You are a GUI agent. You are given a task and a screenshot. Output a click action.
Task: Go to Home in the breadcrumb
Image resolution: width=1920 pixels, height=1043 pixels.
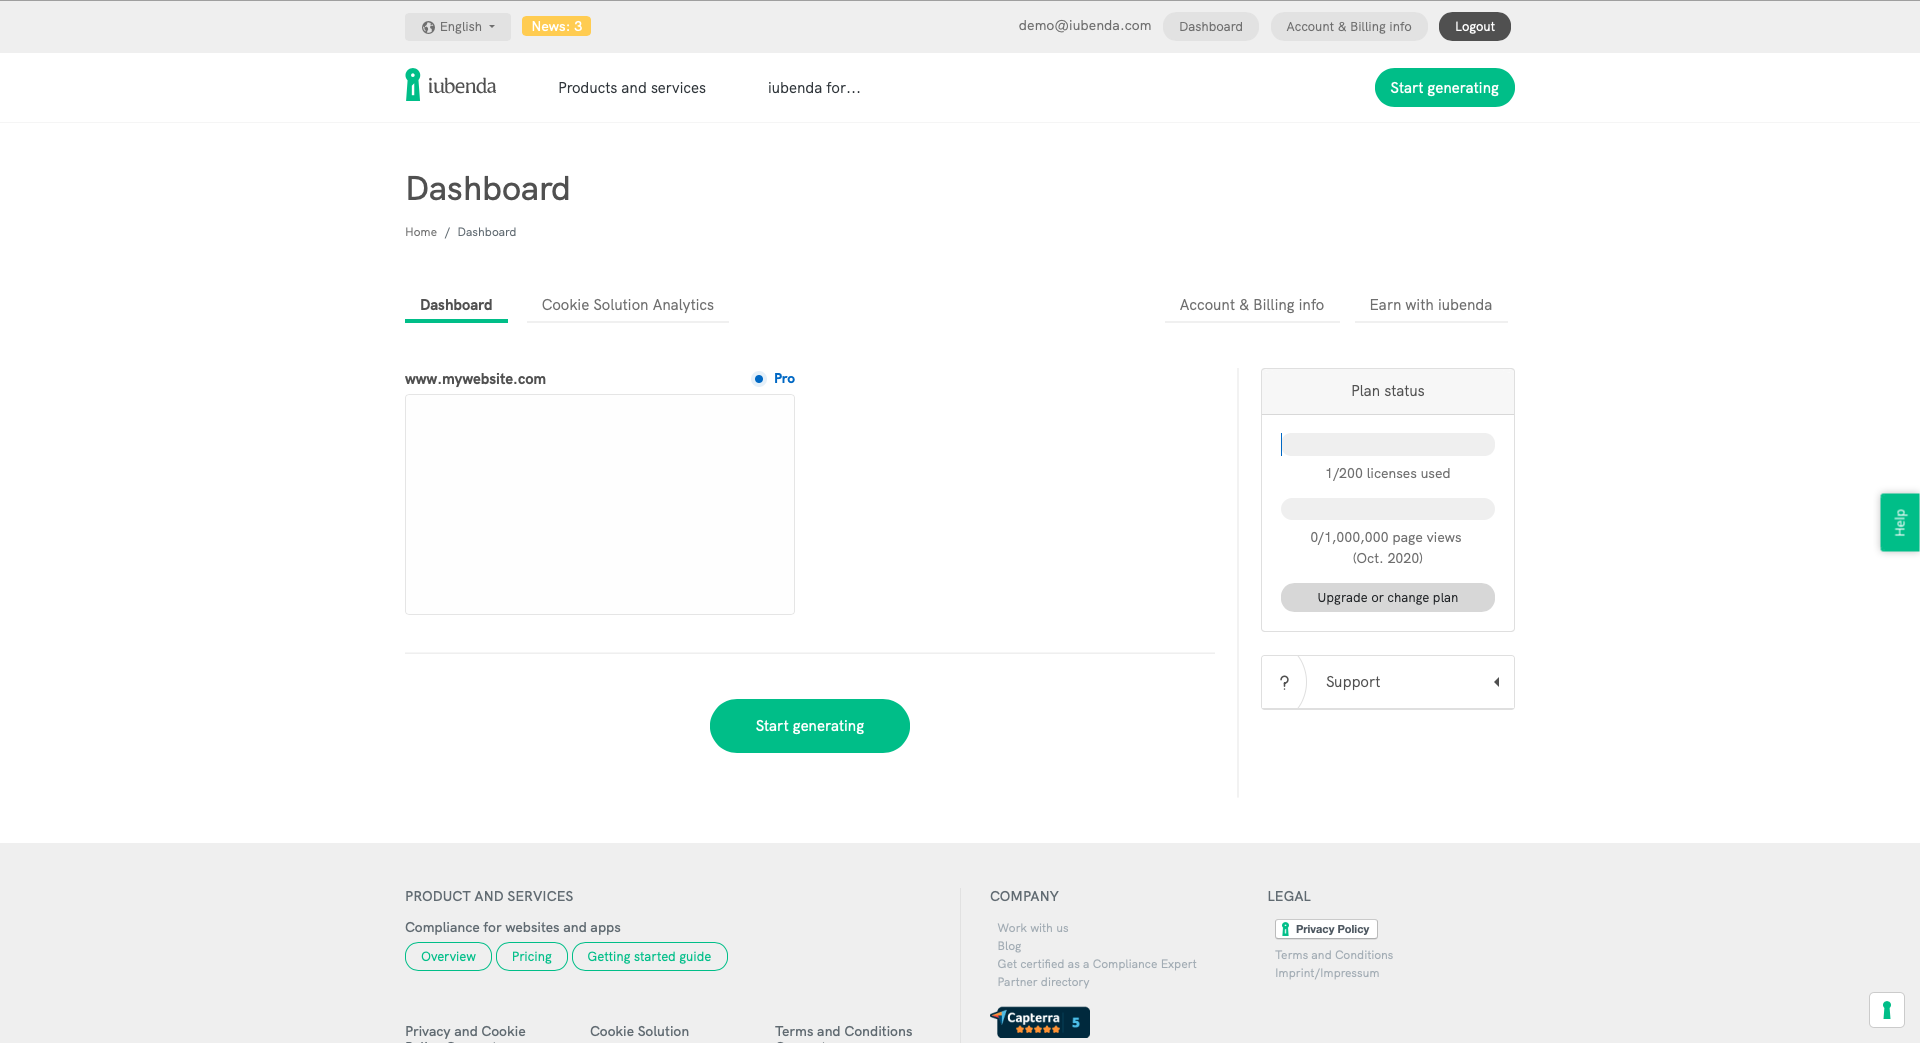click(421, 232)
